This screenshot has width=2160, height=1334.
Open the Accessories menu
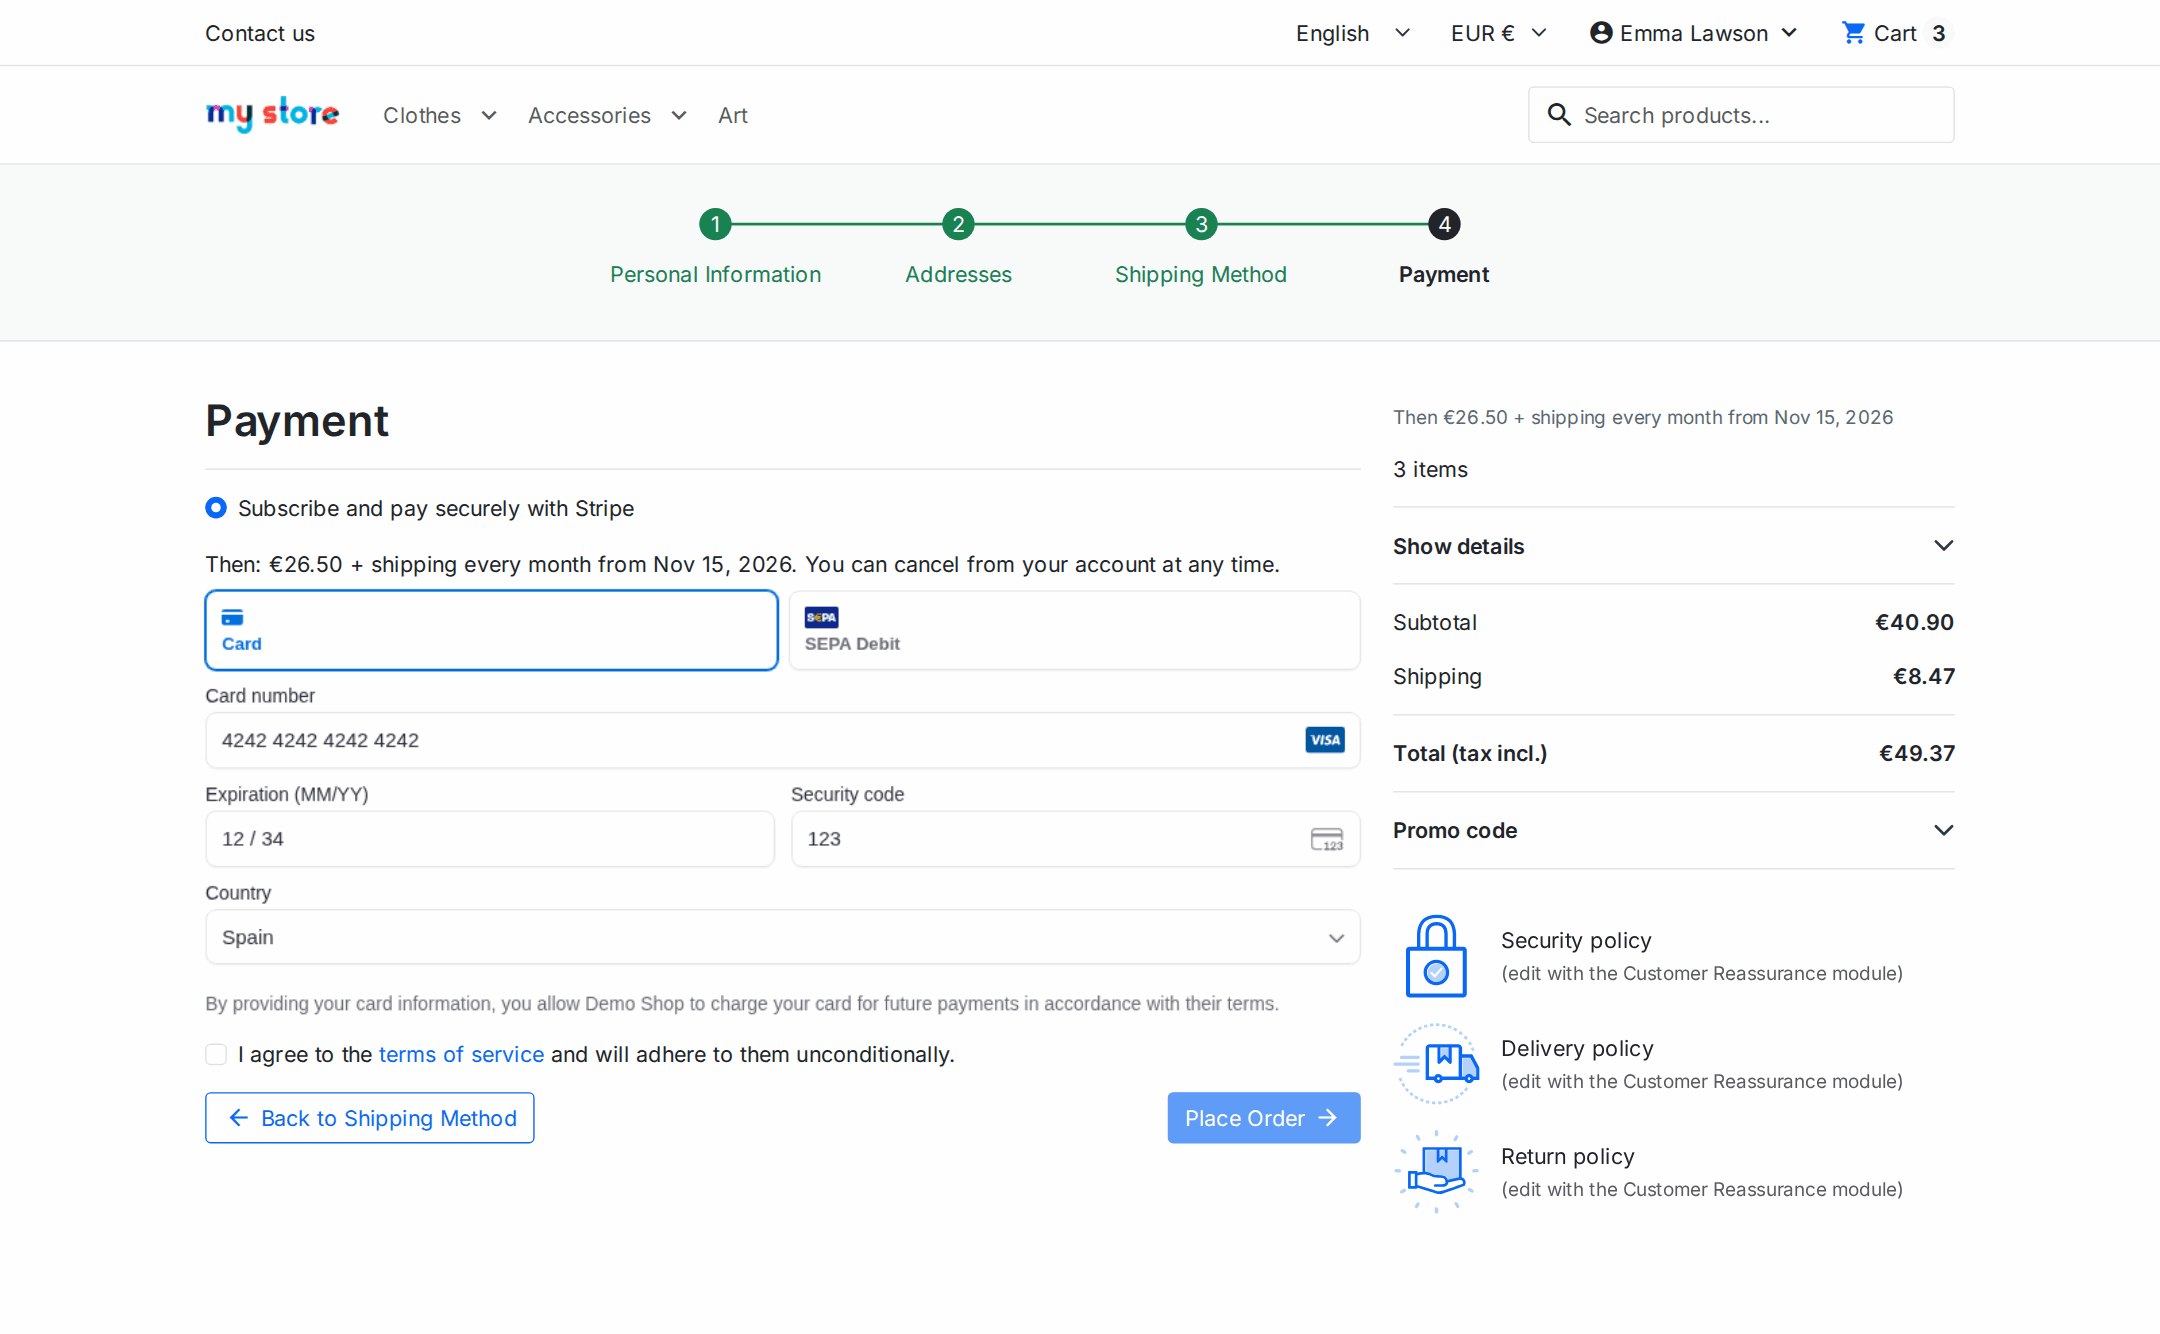click(x=608, y=115)
